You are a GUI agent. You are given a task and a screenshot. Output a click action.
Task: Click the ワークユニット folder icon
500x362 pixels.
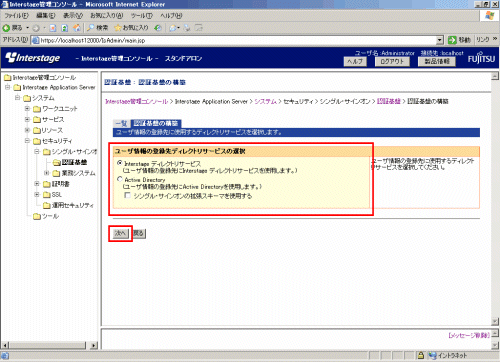(37, 109)
